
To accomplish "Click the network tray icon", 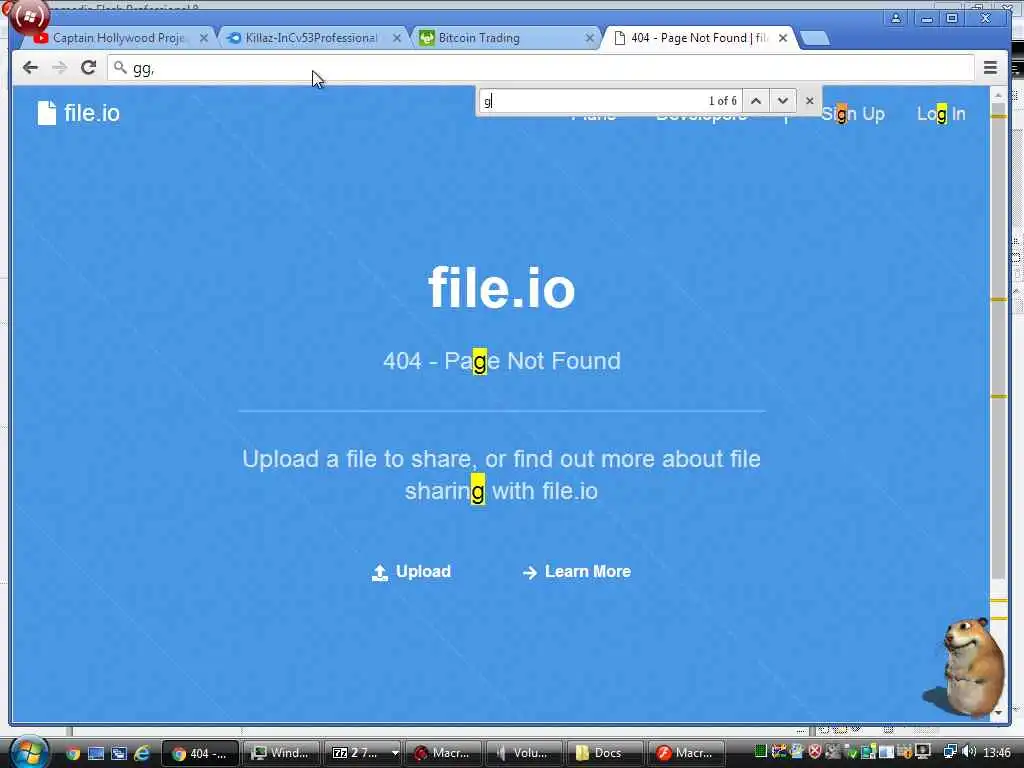I will pos(950,752).
